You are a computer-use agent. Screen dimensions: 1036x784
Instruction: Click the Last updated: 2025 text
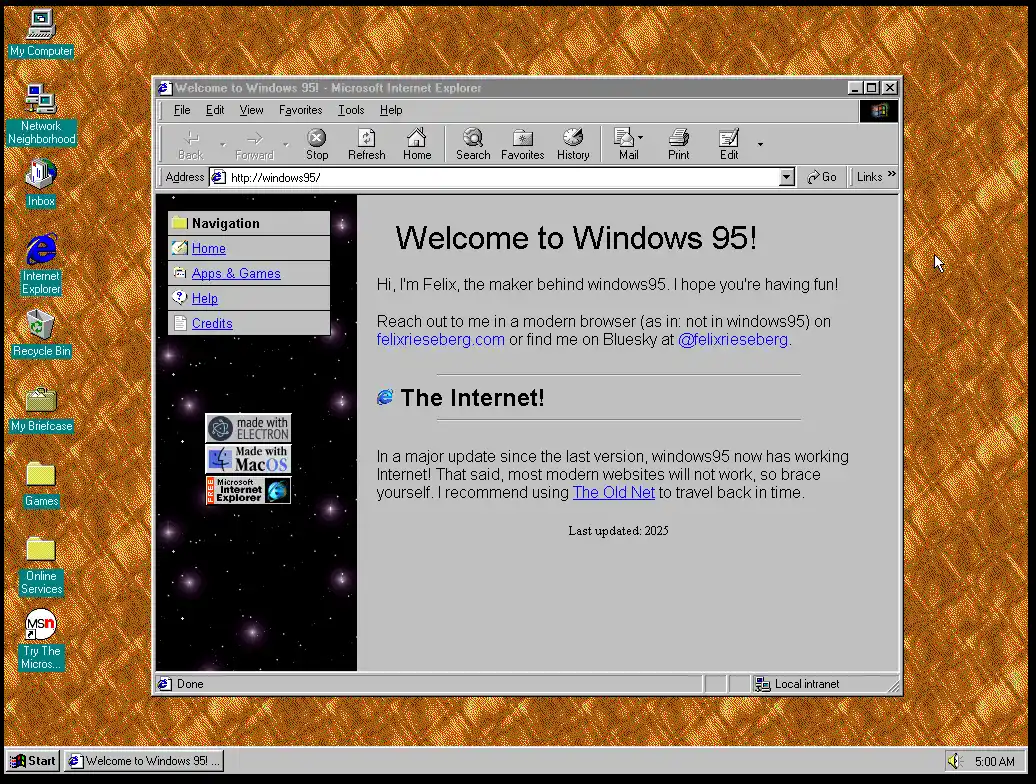click(618, 531)
